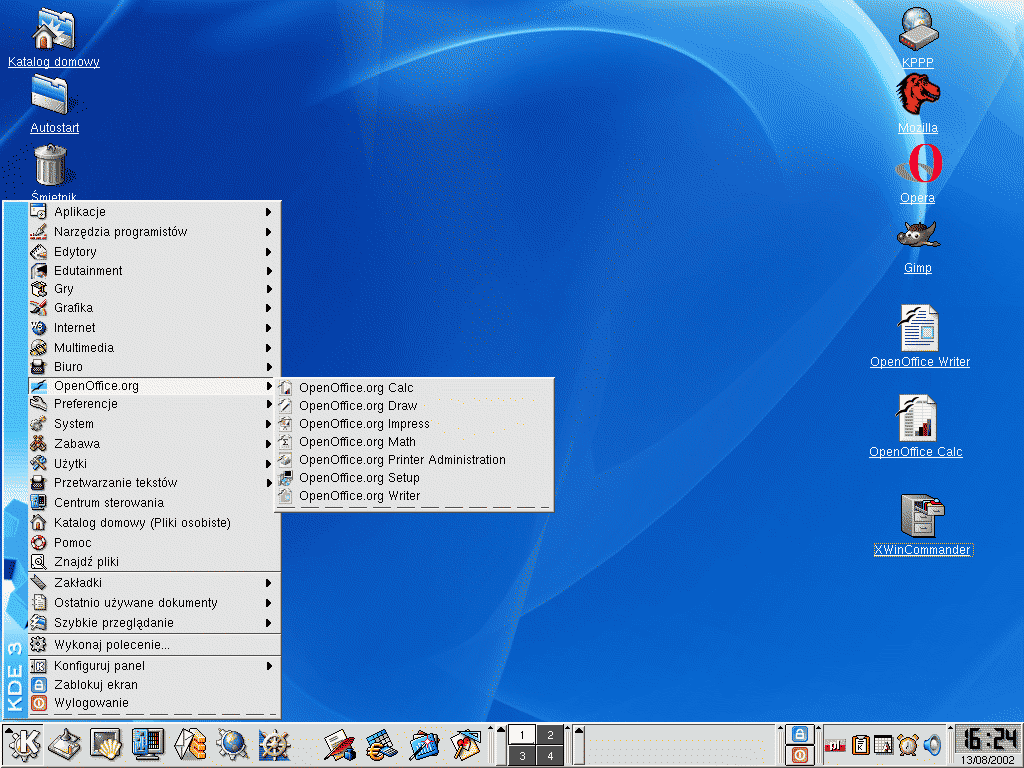
Task: Open the Katalog domowy desktop icon
Action: [x=54, y=38]
